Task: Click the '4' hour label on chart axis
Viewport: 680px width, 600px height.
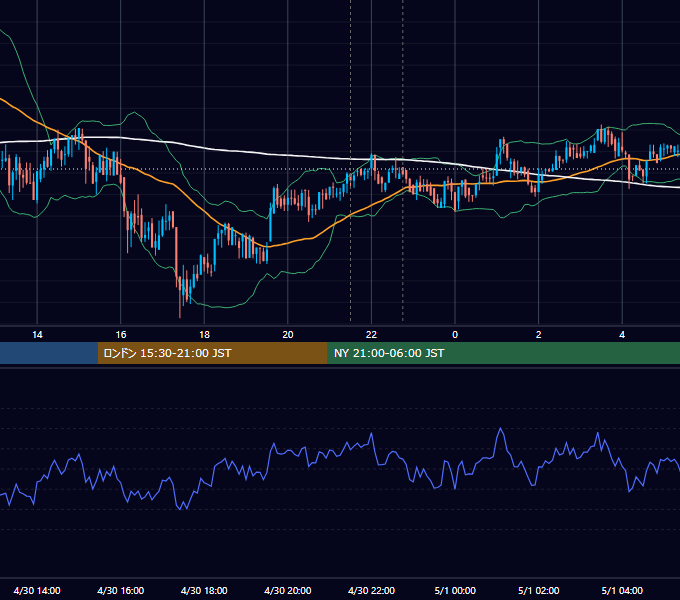Action: click(622, 335)
